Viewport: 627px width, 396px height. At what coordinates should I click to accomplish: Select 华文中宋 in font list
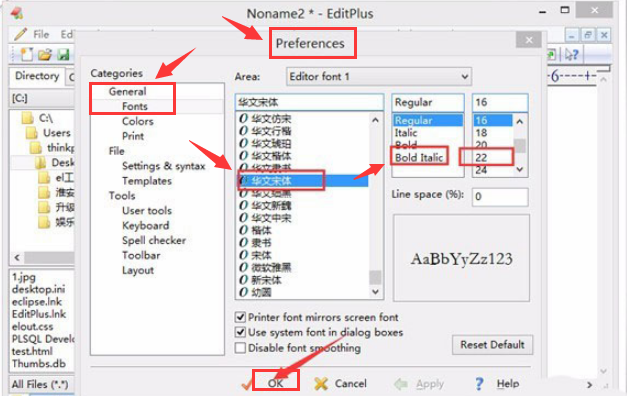271,218
